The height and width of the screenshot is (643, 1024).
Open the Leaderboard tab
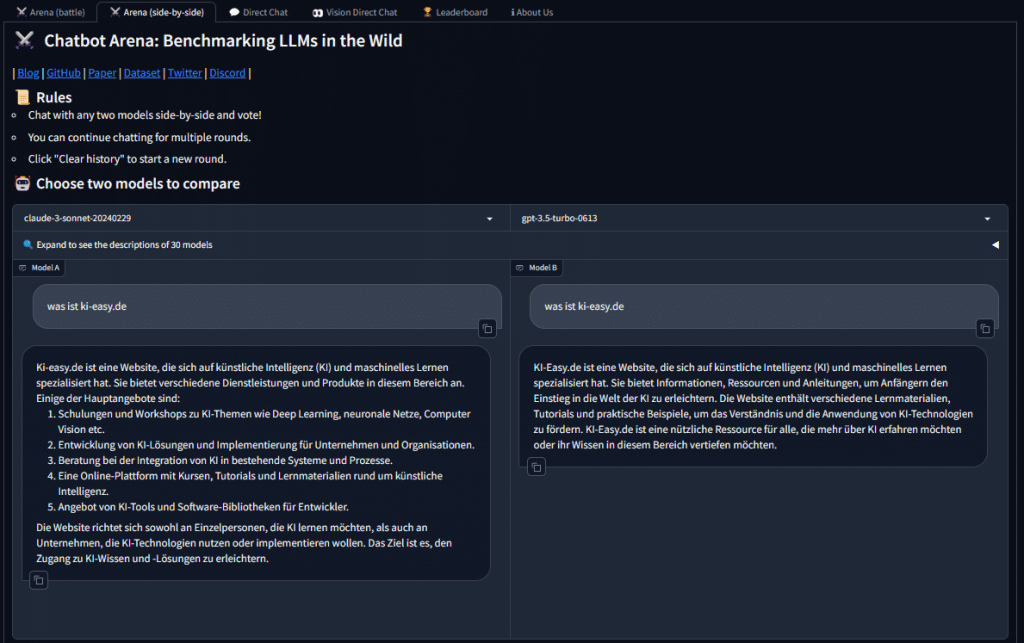[x=455, y=12]
